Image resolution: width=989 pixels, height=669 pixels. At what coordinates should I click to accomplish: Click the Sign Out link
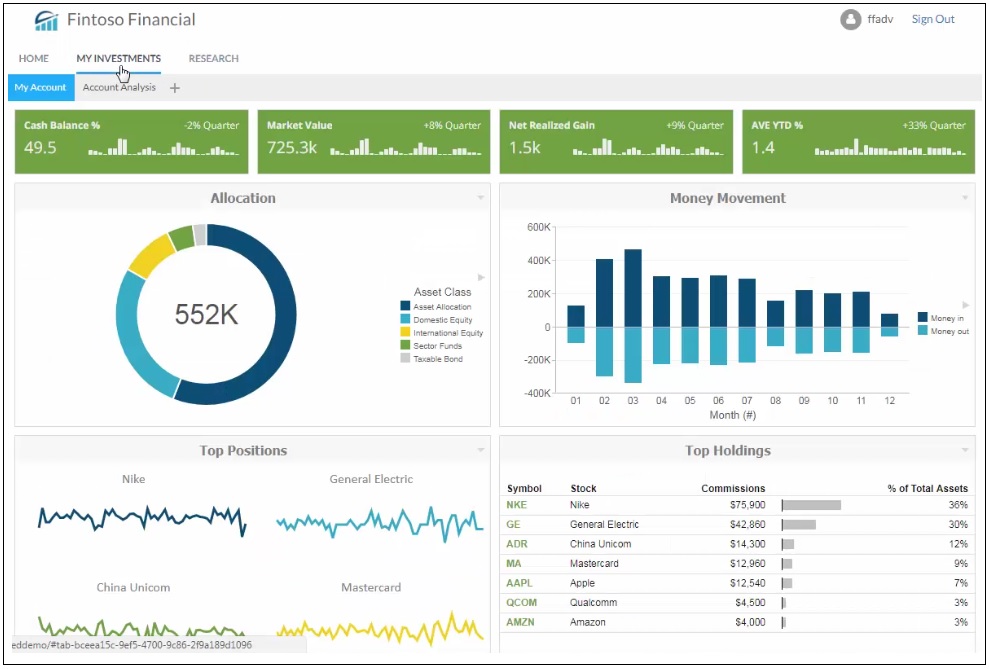click(x=933, y=20)
